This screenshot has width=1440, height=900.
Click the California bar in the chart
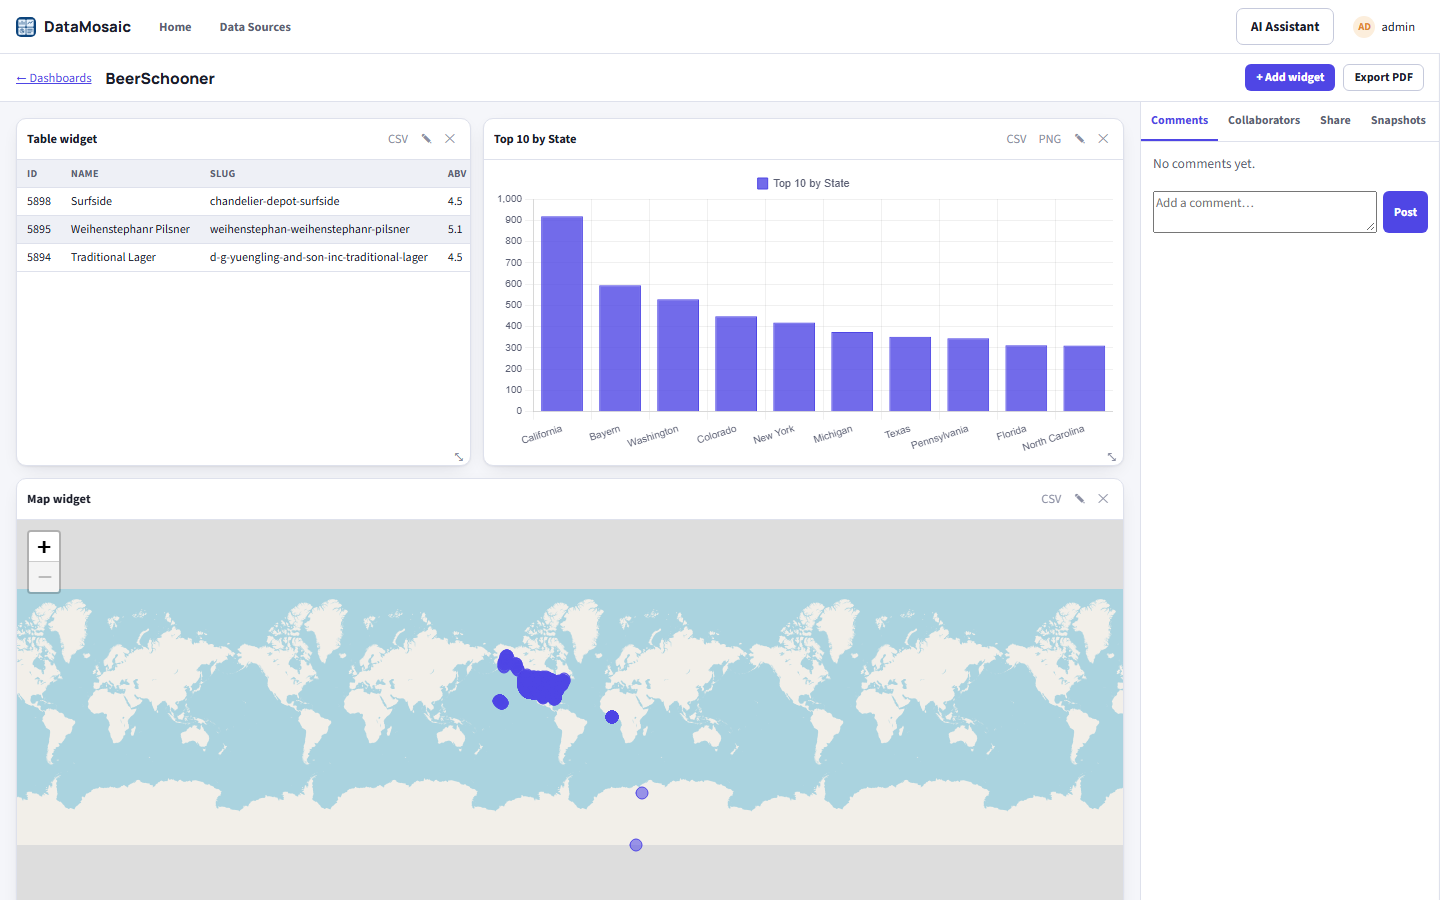(x=562, y=314)
